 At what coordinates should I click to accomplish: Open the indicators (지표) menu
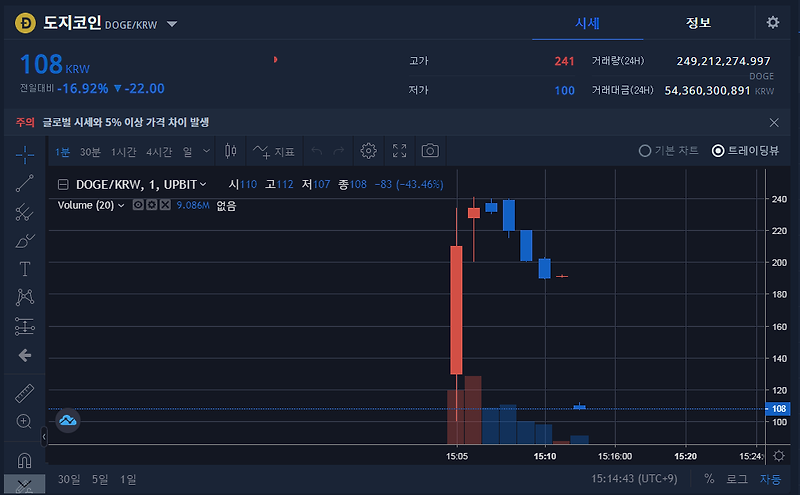coord(274,151)
